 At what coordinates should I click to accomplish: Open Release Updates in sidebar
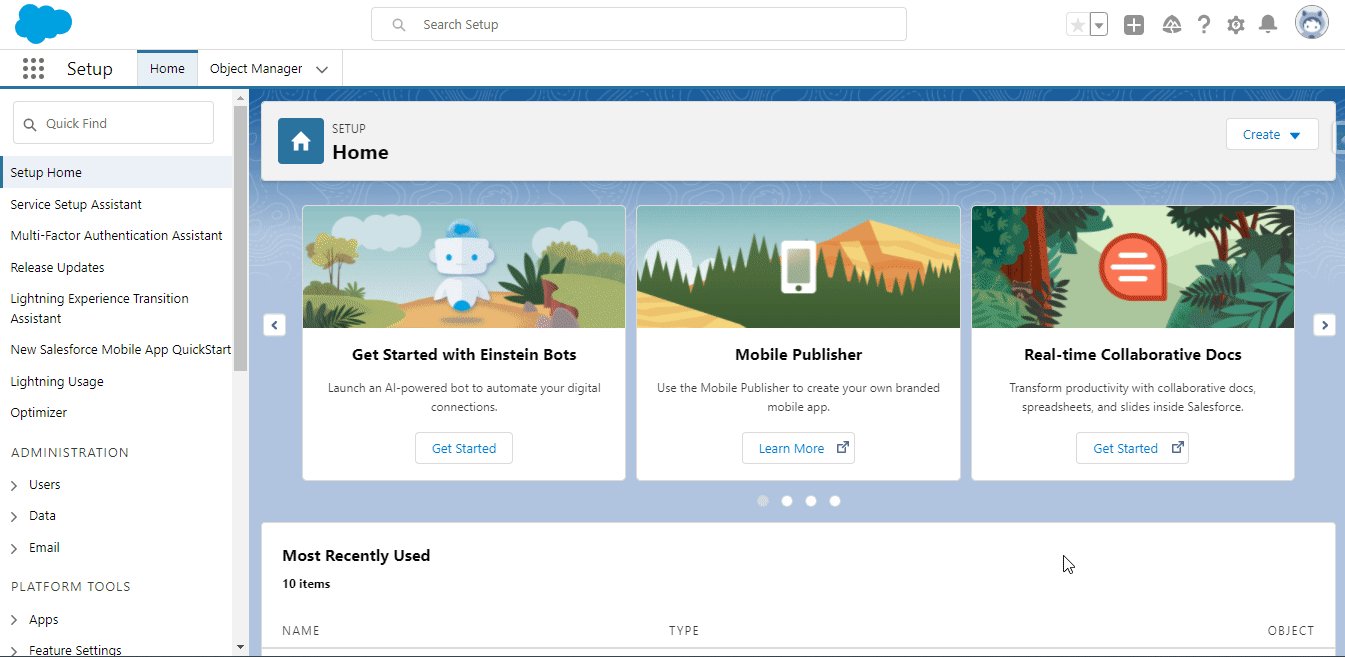click(57, 268)
